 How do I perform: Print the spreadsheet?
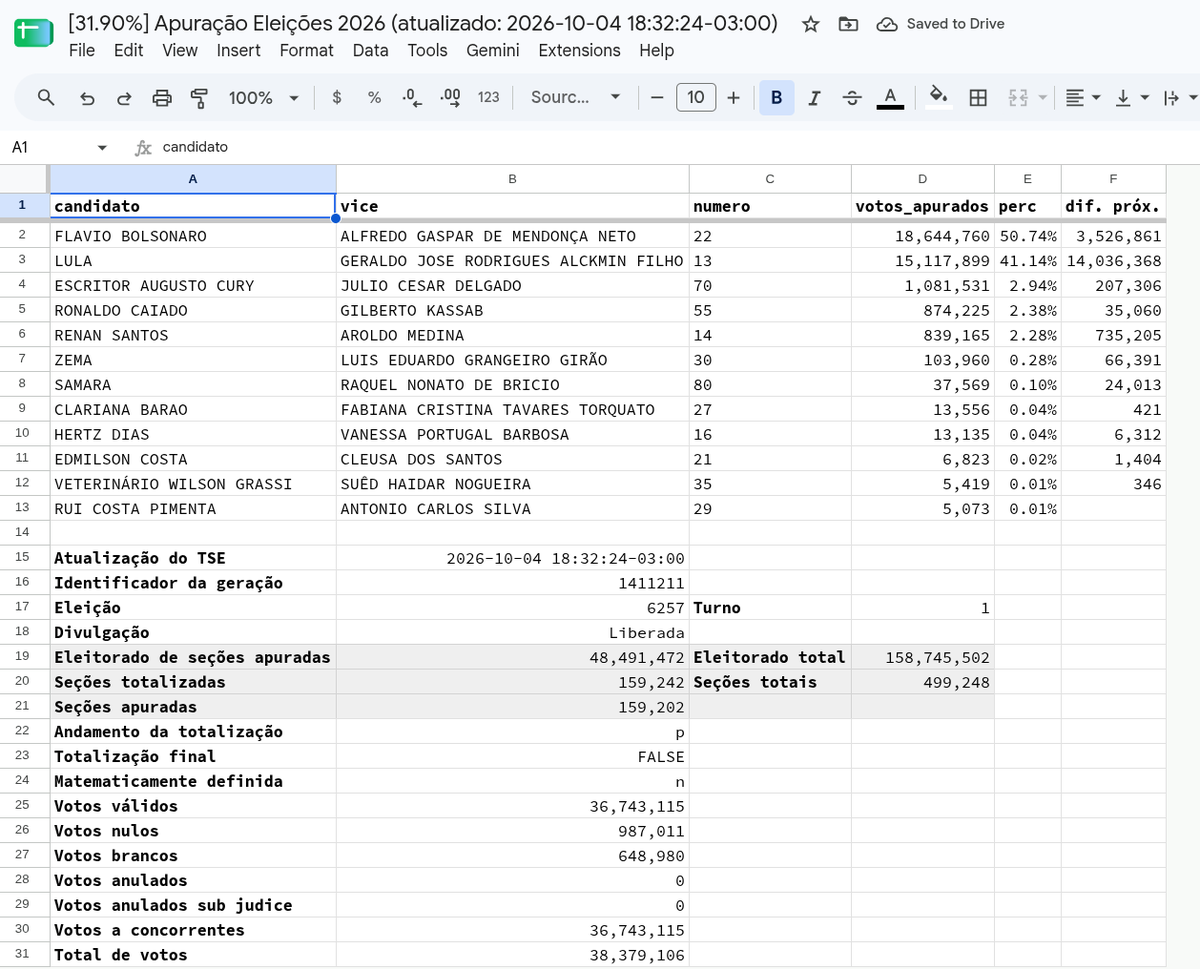(x=162, y=97)
